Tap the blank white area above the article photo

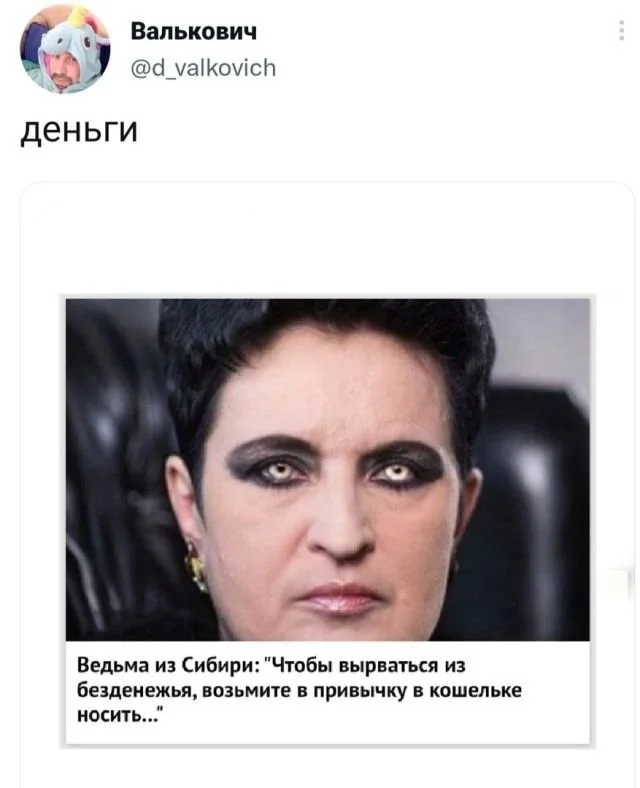[x=328, y=239]
